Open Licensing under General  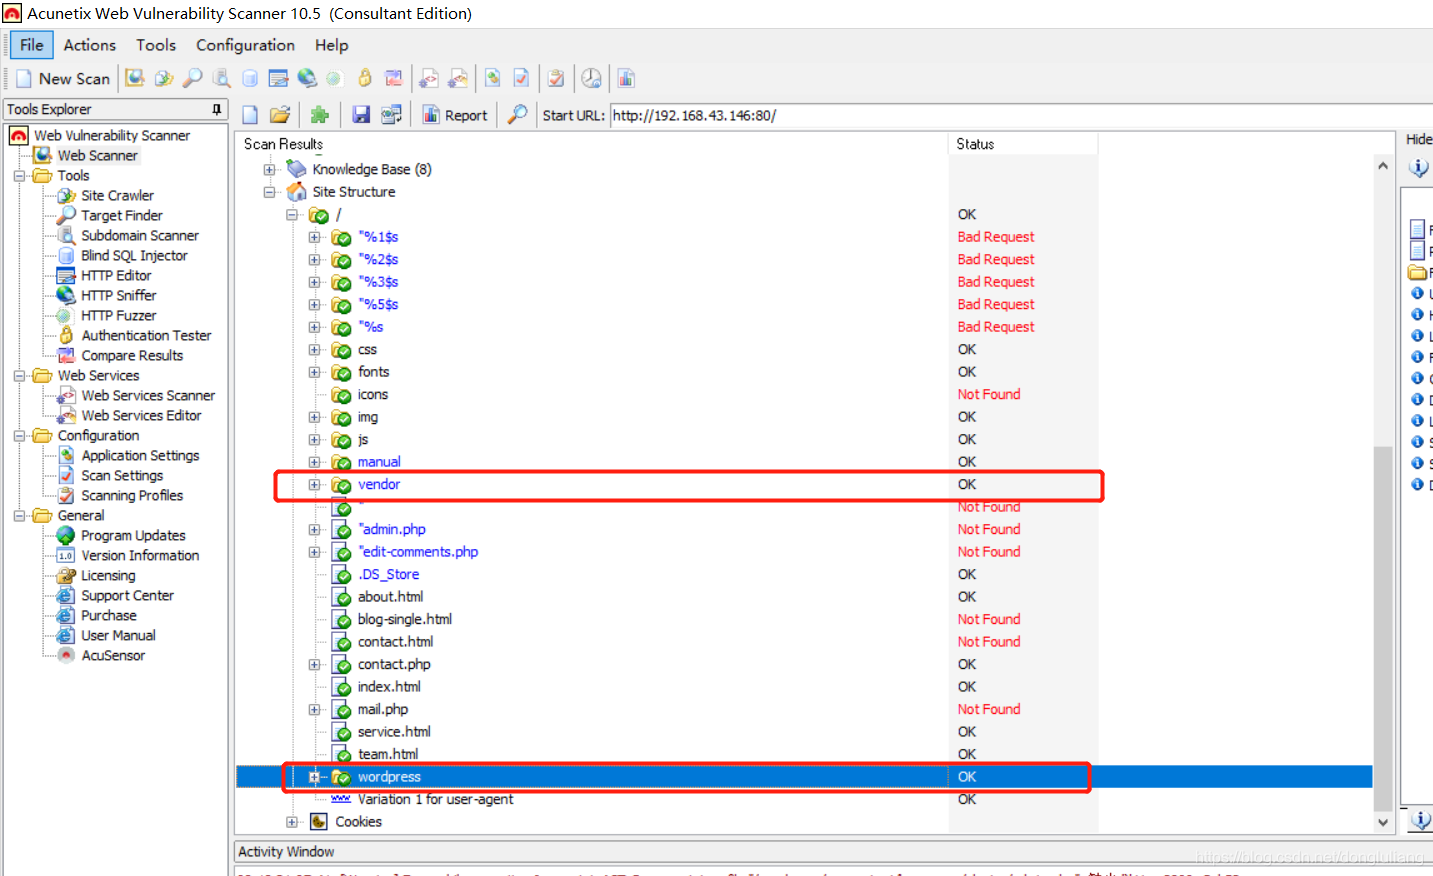pos(108,576)
